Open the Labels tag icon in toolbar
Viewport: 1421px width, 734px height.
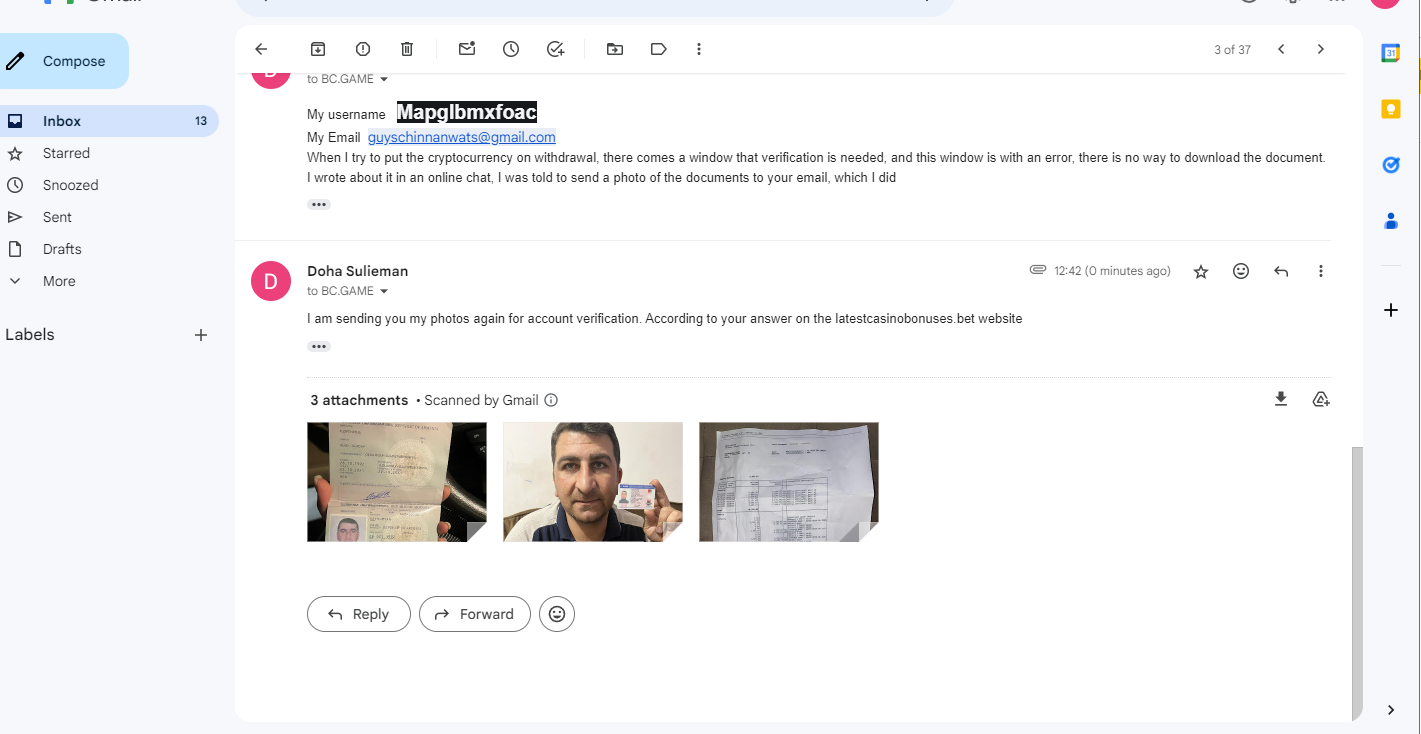pyautogui.click(x=658, y=49)
